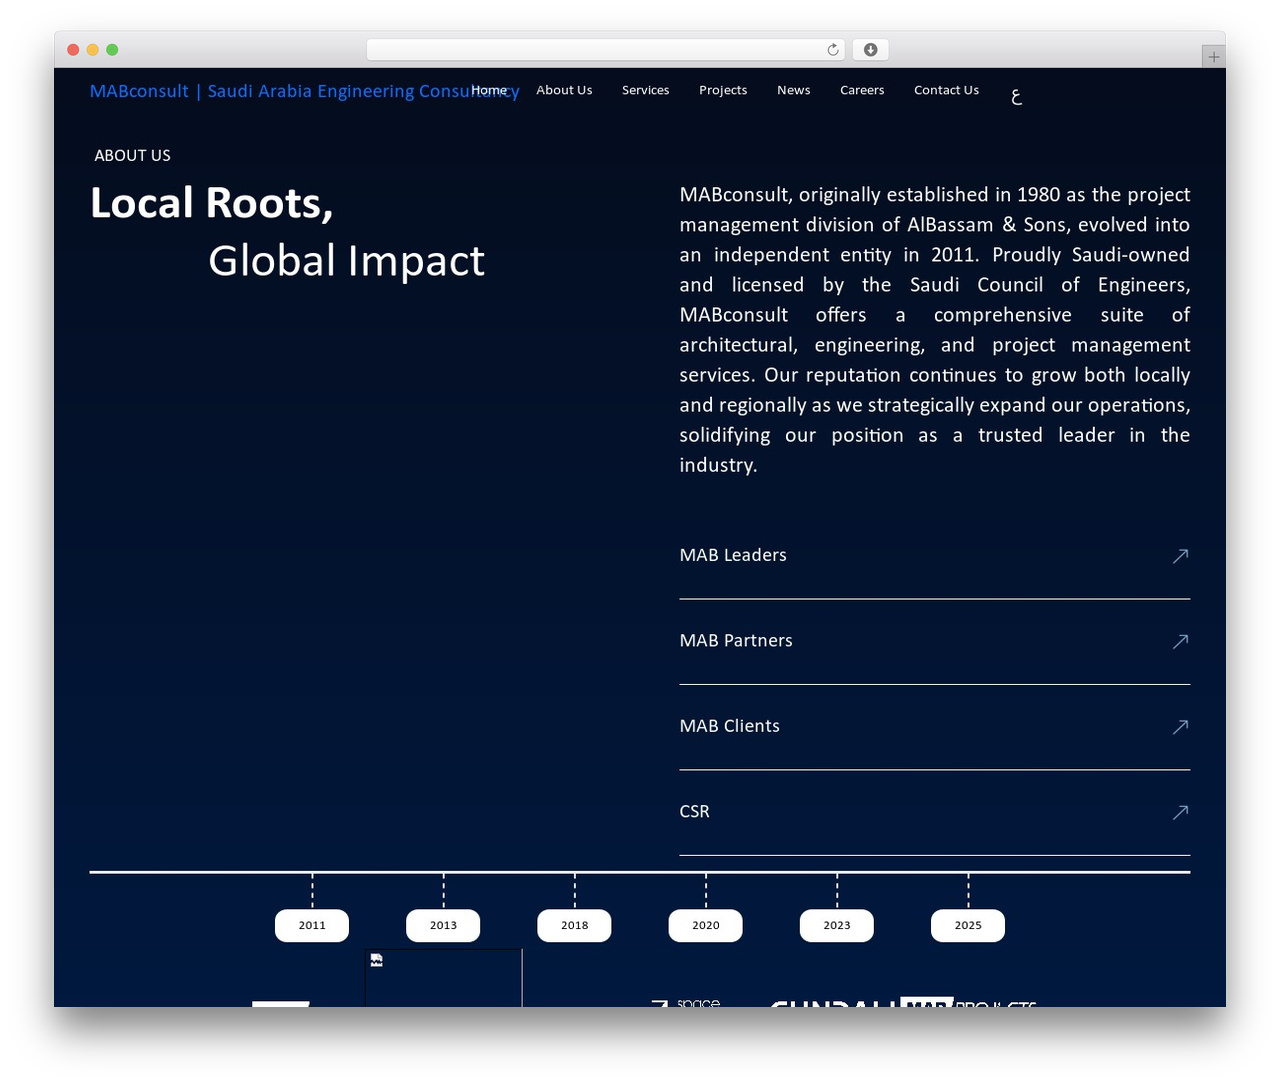Select the 2018 timeline marker
Viewport: 1280px width, 1084px height.
pos(574,926)
